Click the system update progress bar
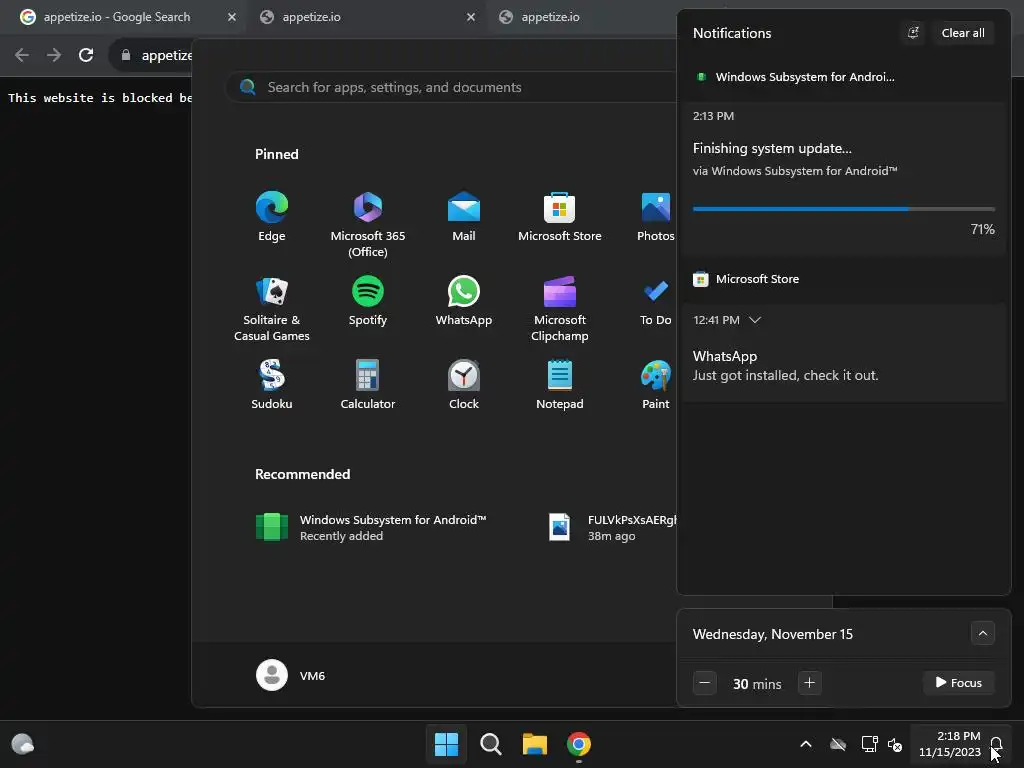Screen dimensions: 1024x768 tap(844, 209)
